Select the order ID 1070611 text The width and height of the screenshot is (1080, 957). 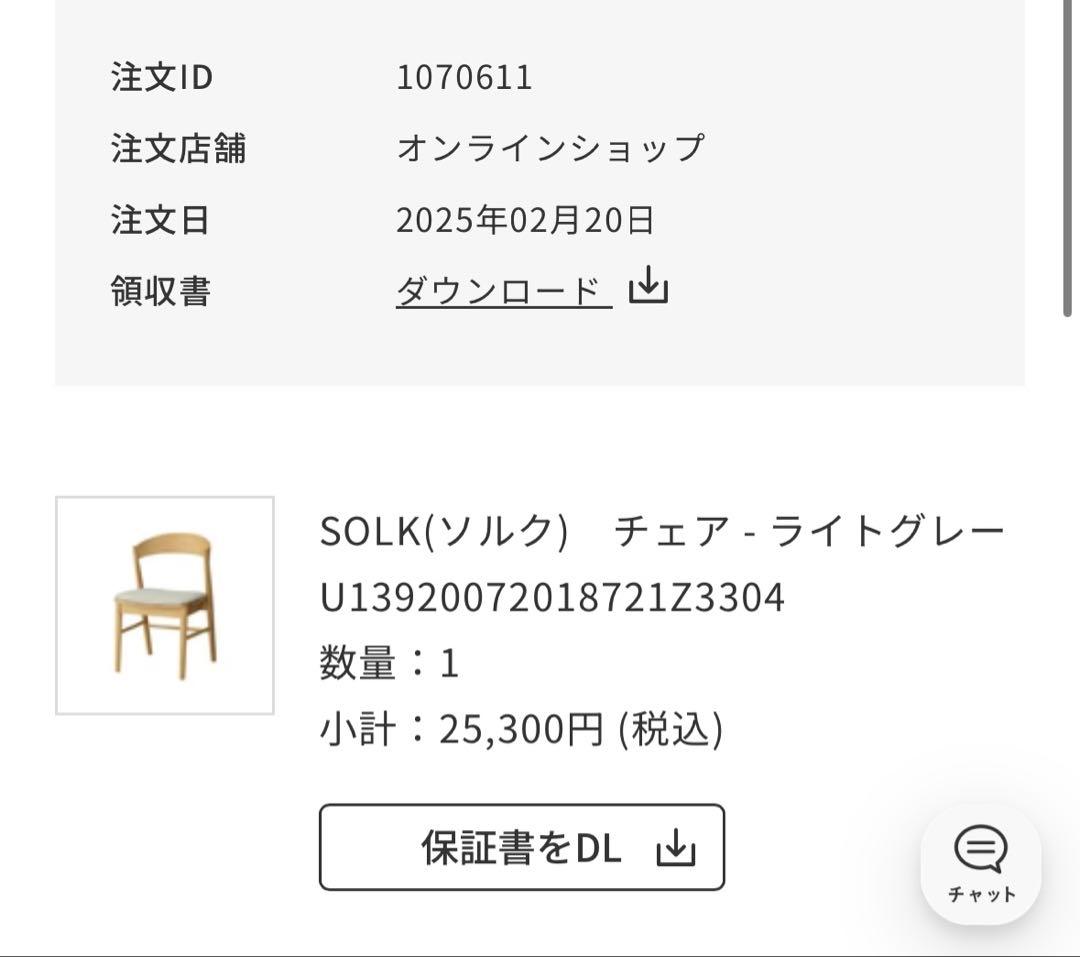click(466, 77)
